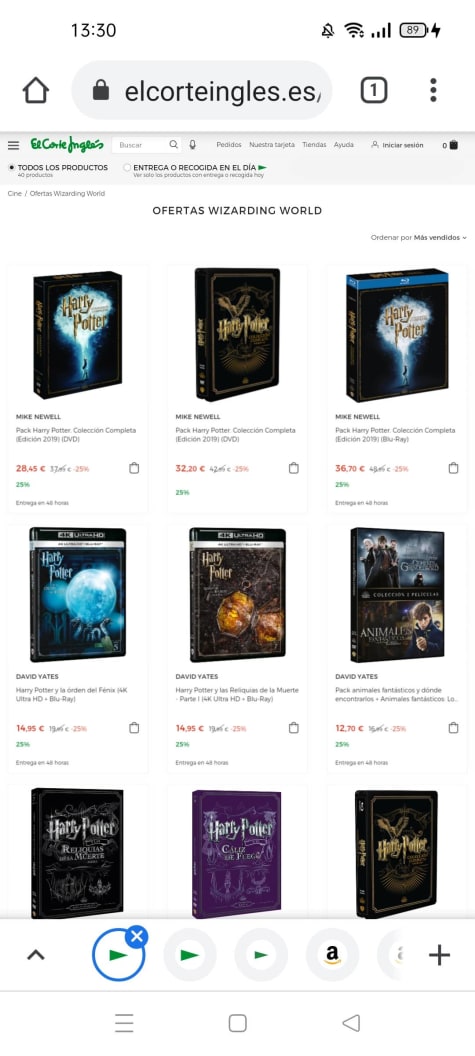Switch to the Amazon tab in tab strip

pyautogui.click(x=332, y=955)
